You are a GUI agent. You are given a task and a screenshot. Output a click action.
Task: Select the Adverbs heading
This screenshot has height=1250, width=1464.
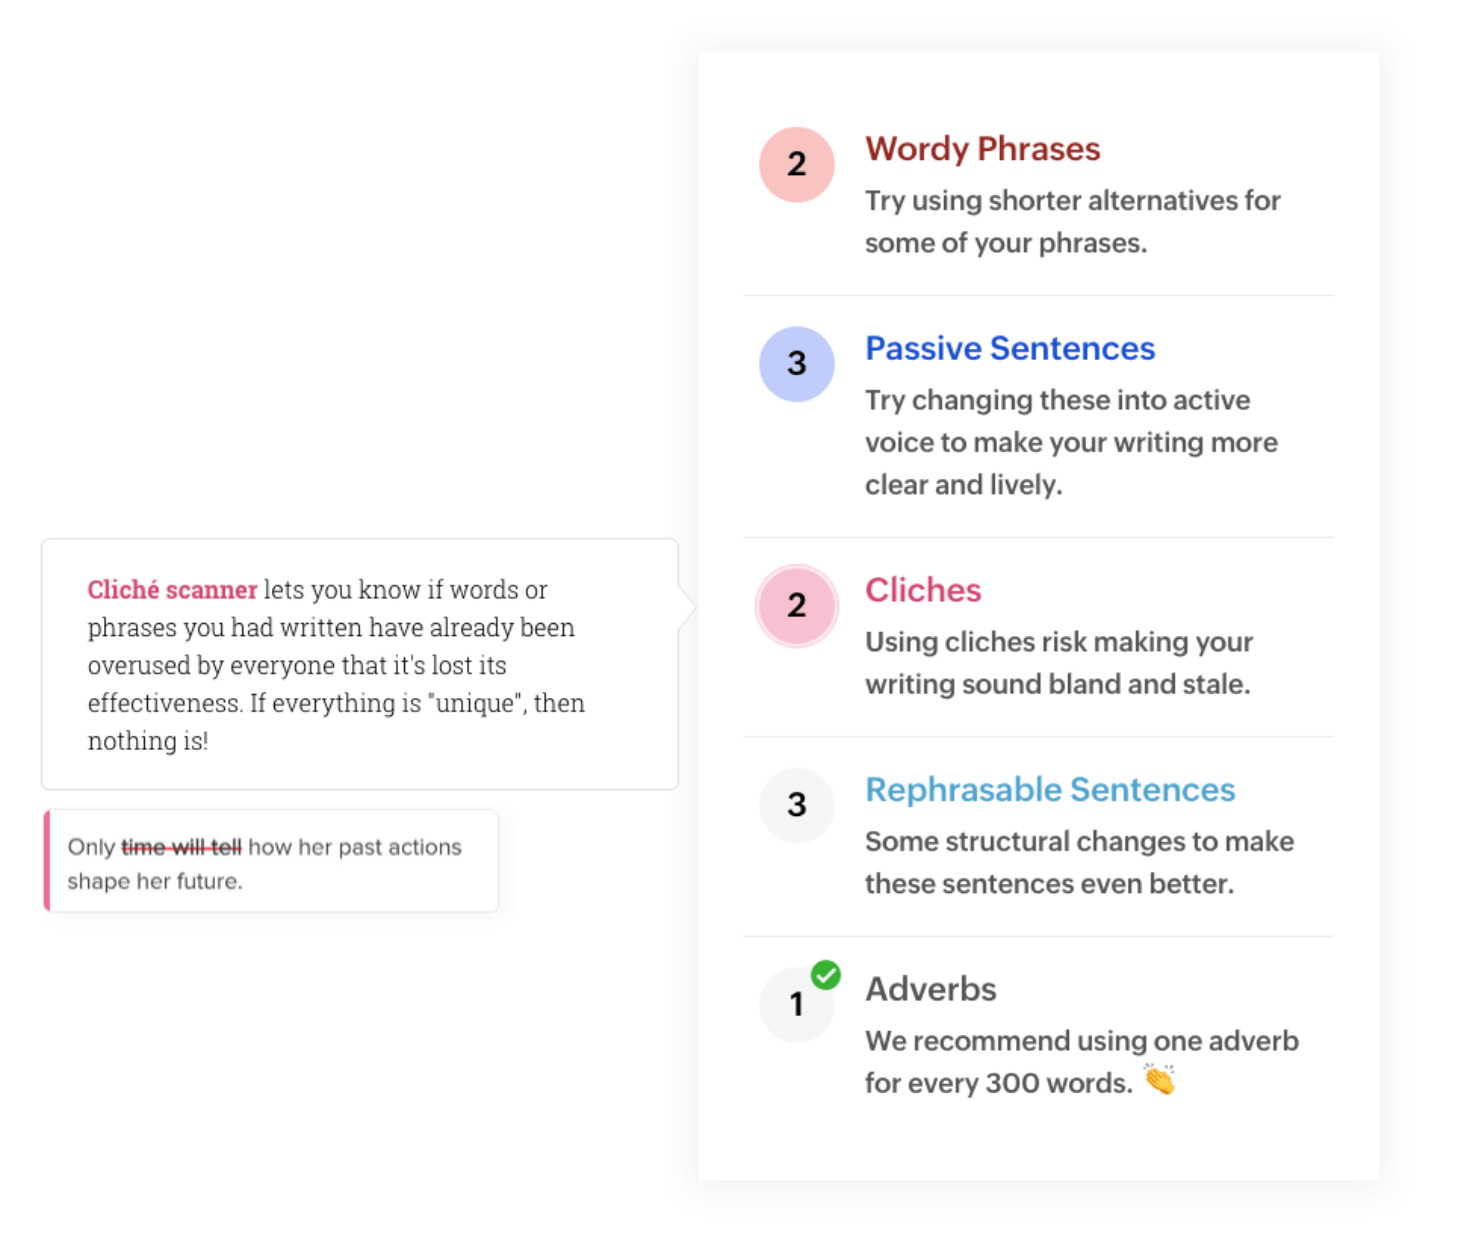pos(930,989)
